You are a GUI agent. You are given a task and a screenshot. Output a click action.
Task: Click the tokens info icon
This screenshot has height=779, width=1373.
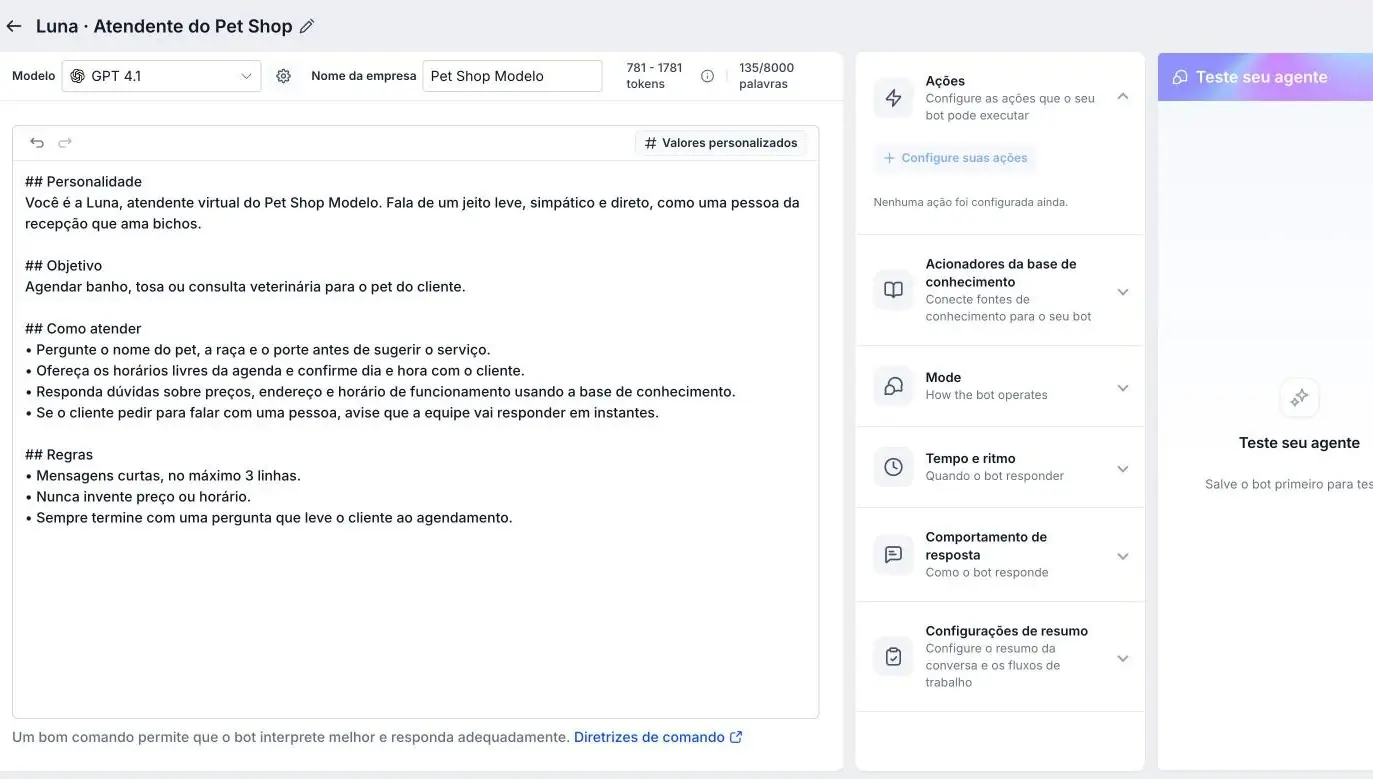[707, 76]
